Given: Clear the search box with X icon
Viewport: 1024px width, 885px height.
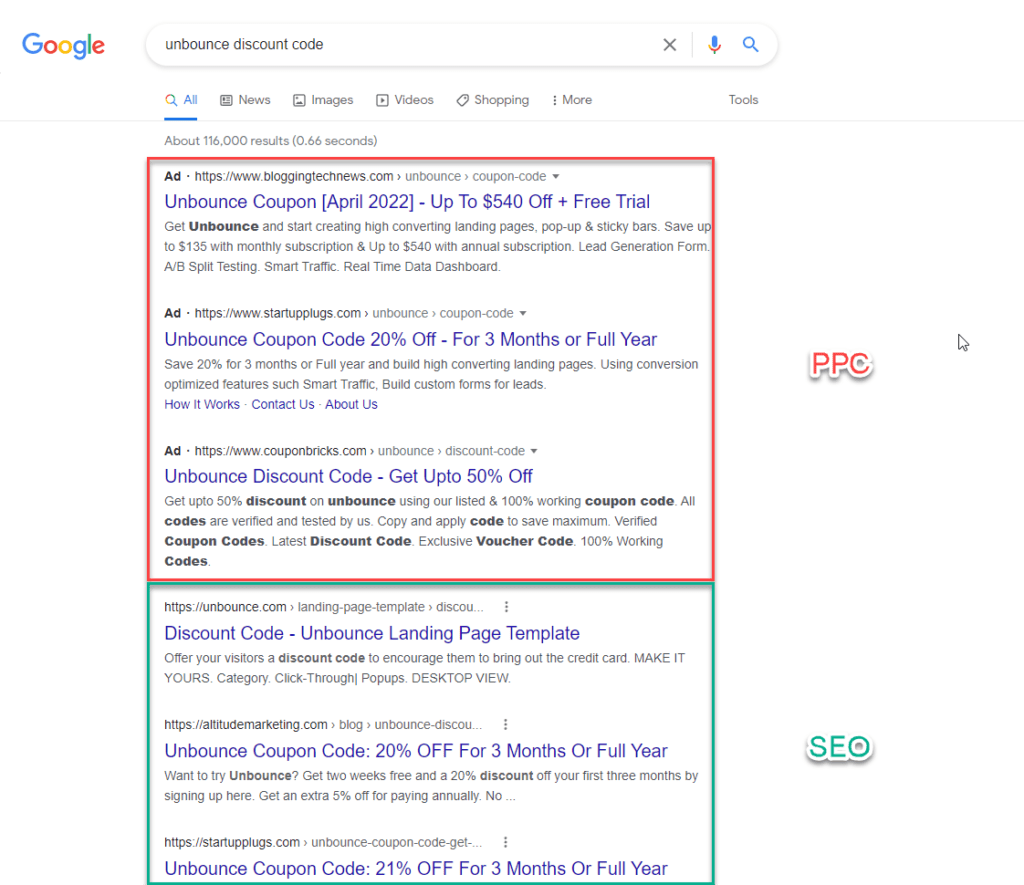Looking at the screenshot, I should pyautogui.click(x=669, y=44).
